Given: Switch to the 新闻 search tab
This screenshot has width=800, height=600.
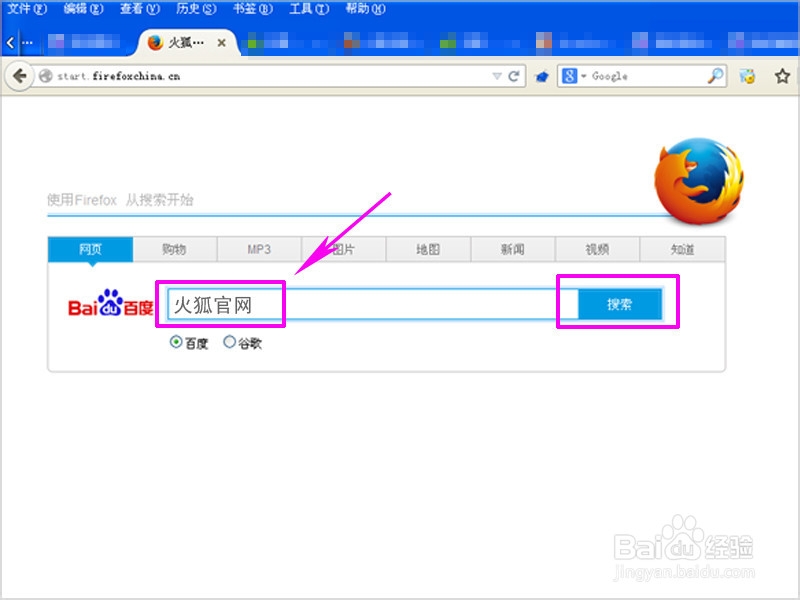Looking at the screenshot, I should [513, 249].
